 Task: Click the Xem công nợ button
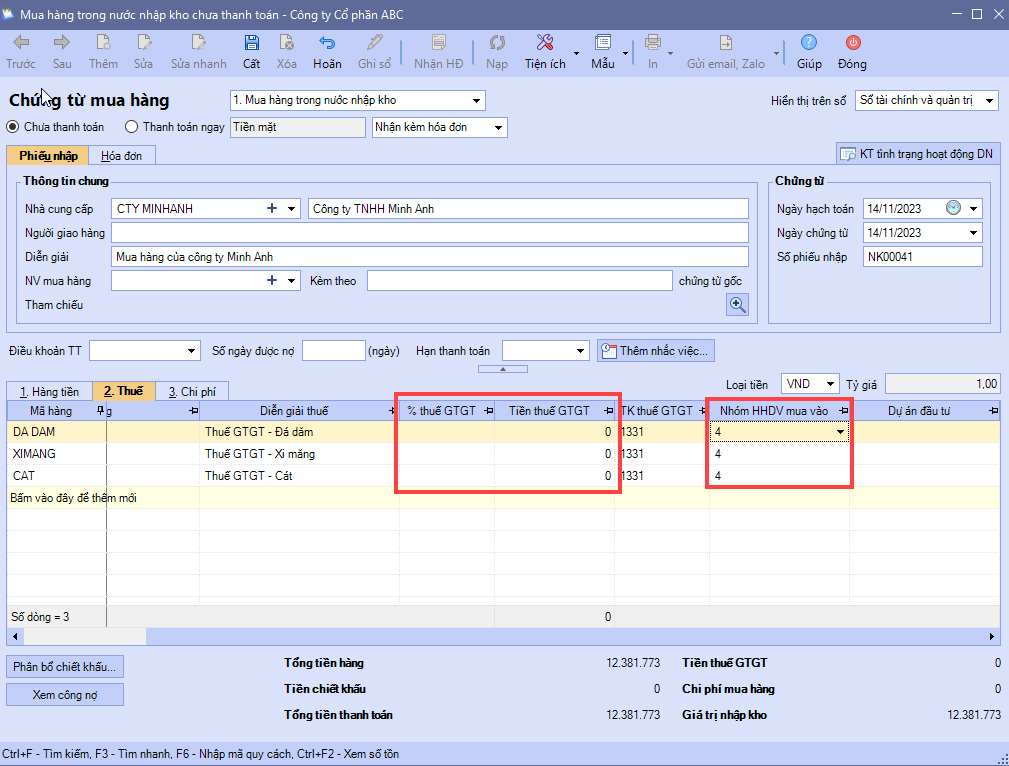click(65, 694)
